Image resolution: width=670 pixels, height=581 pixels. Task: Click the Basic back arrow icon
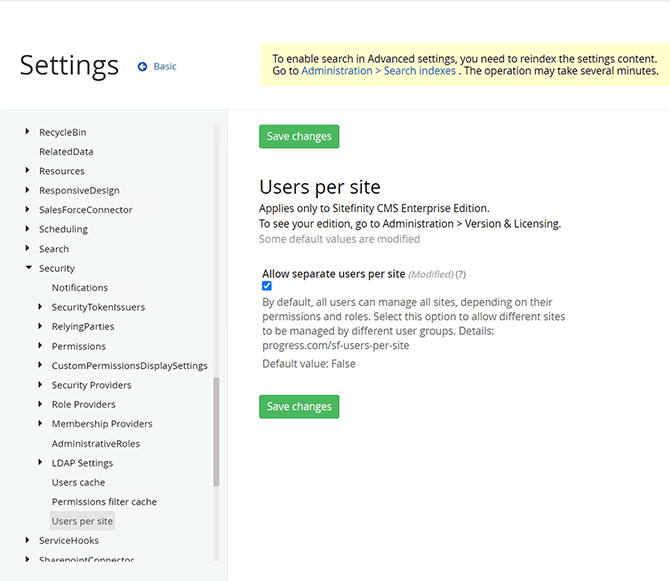142,67
